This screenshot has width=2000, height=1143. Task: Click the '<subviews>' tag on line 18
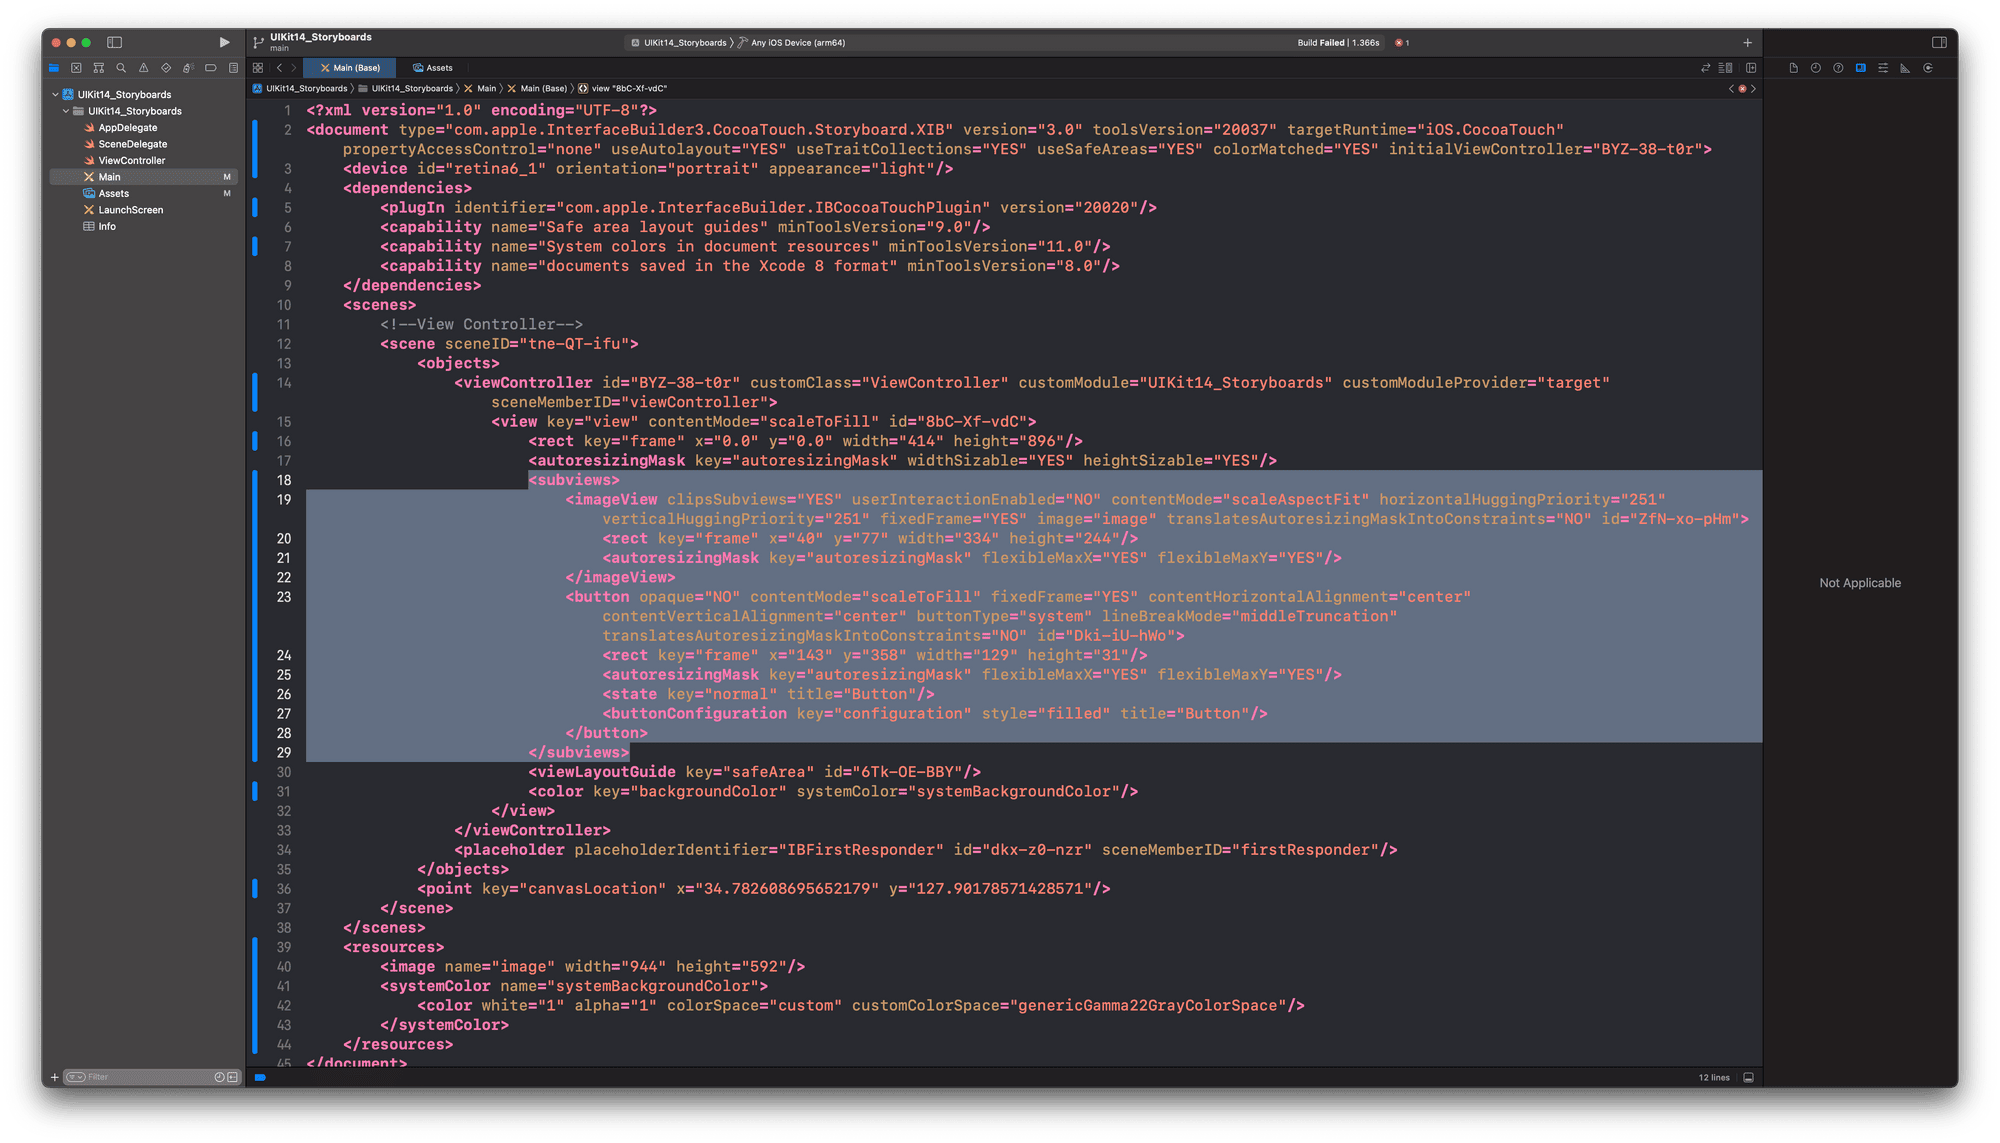574,480
